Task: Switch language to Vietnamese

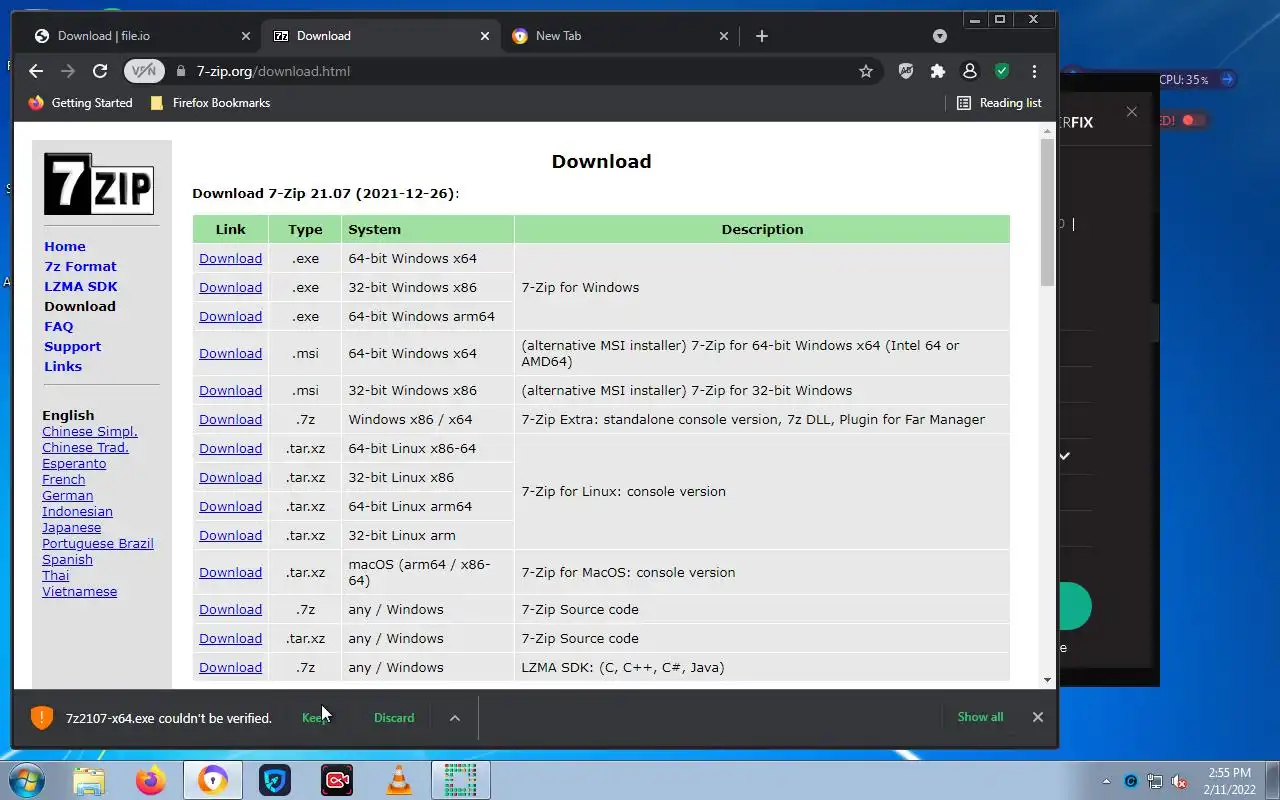Action: 79,591
